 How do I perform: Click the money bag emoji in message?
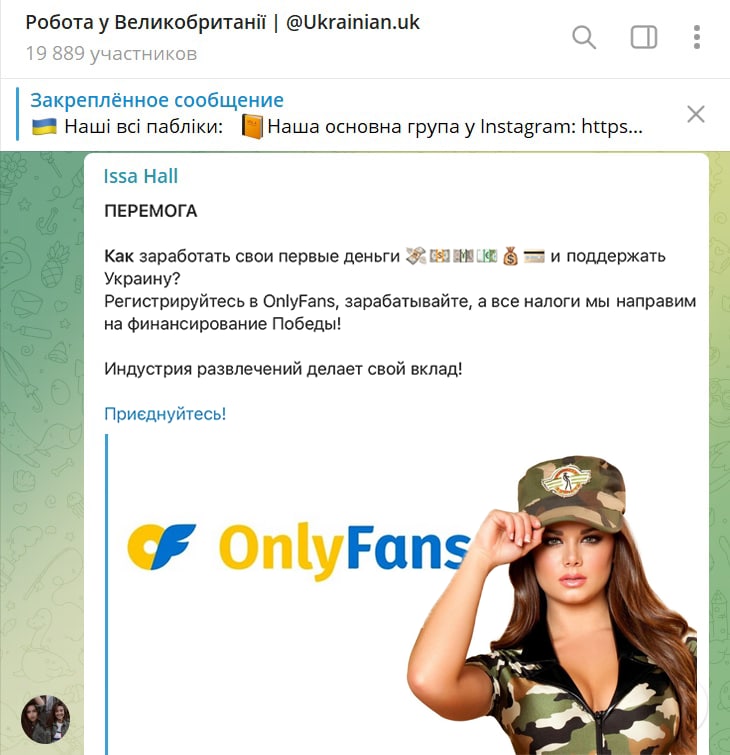(510, 256)
